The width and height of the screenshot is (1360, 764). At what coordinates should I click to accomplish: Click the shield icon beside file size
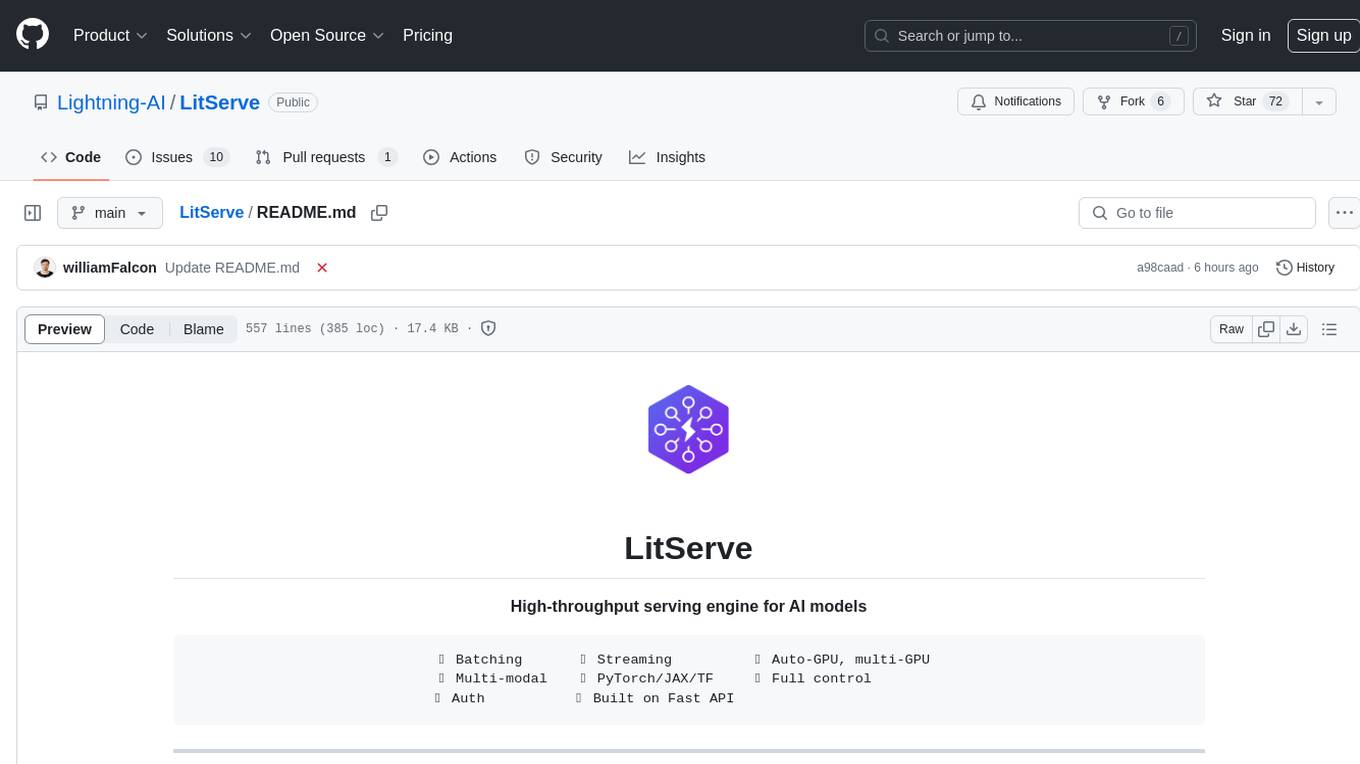[x=488, y=328]
